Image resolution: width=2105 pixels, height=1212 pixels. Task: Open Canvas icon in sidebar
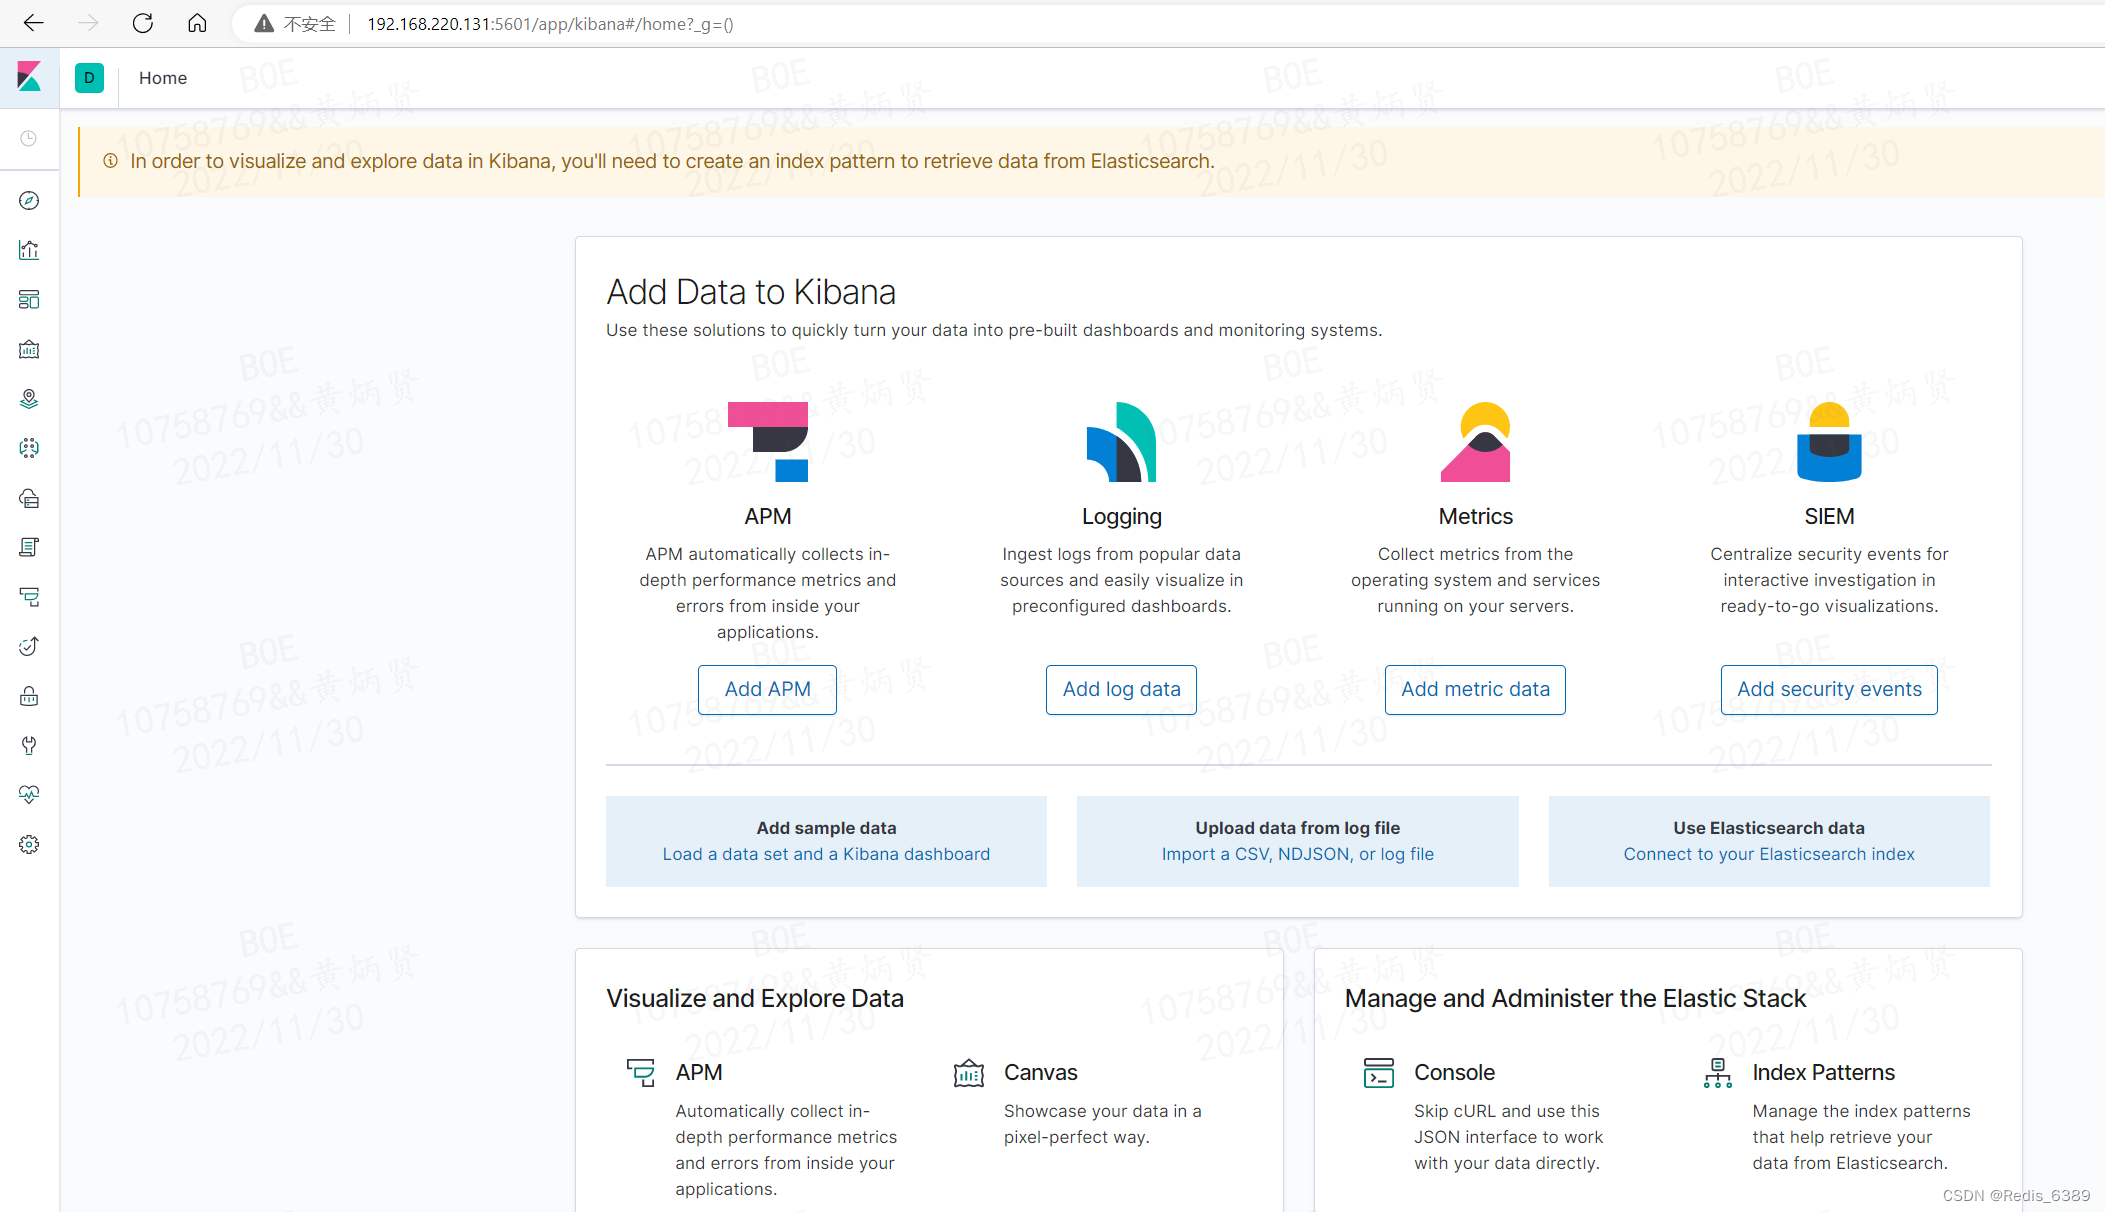[x=29, y=349]
